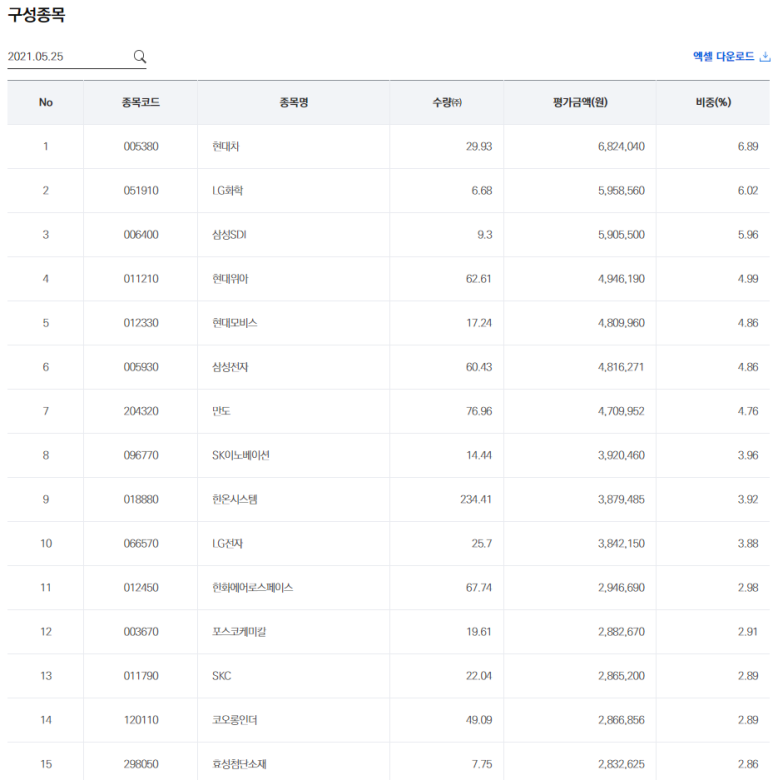Click the valuation amount 5,958,560

click(621, 191)
